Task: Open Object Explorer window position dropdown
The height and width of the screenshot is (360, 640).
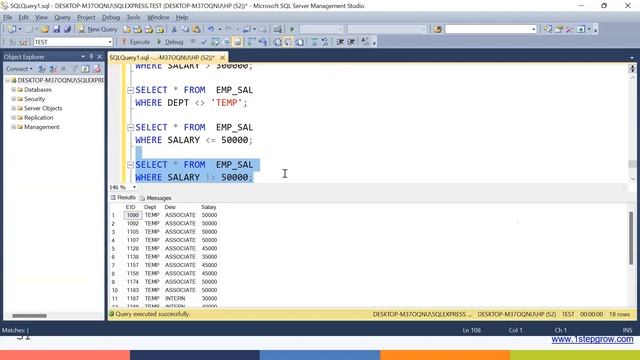Action: tap(83, 57)
